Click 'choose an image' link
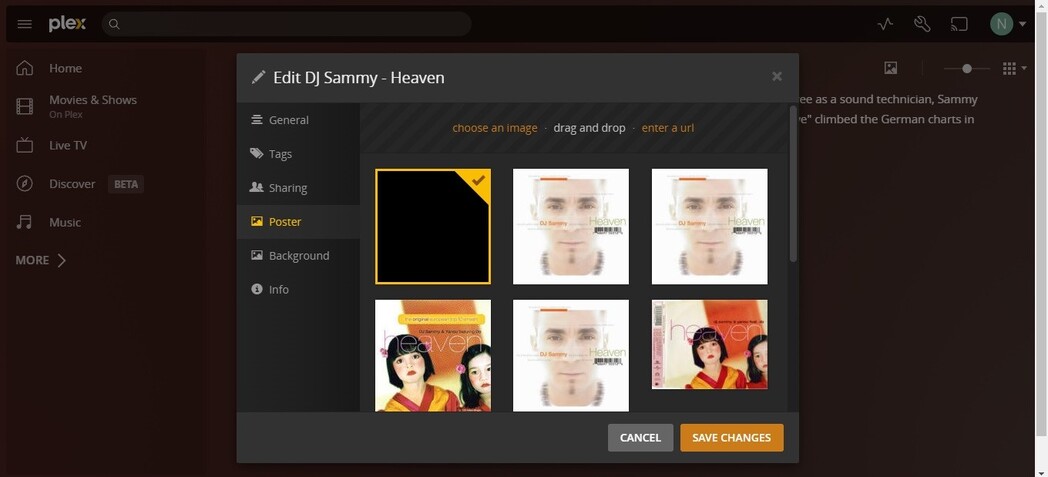Image resolution: width=1048 pixels, height=477 pixels. [495, 128]
